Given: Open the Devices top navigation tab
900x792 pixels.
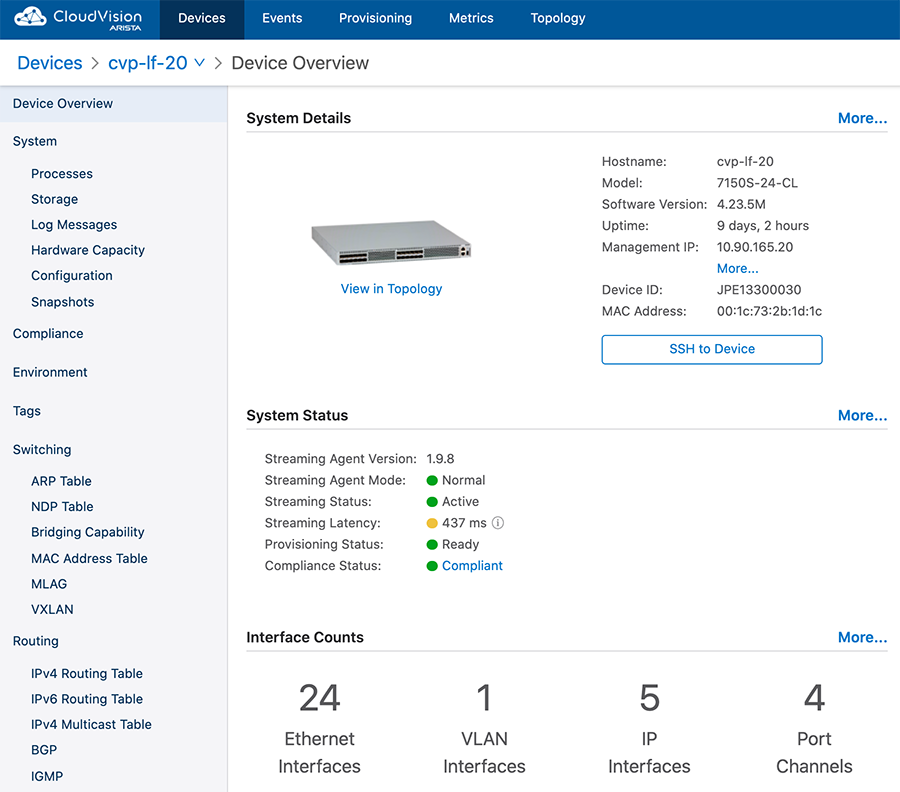Looking at the screenshot, I should pos(201,18).
